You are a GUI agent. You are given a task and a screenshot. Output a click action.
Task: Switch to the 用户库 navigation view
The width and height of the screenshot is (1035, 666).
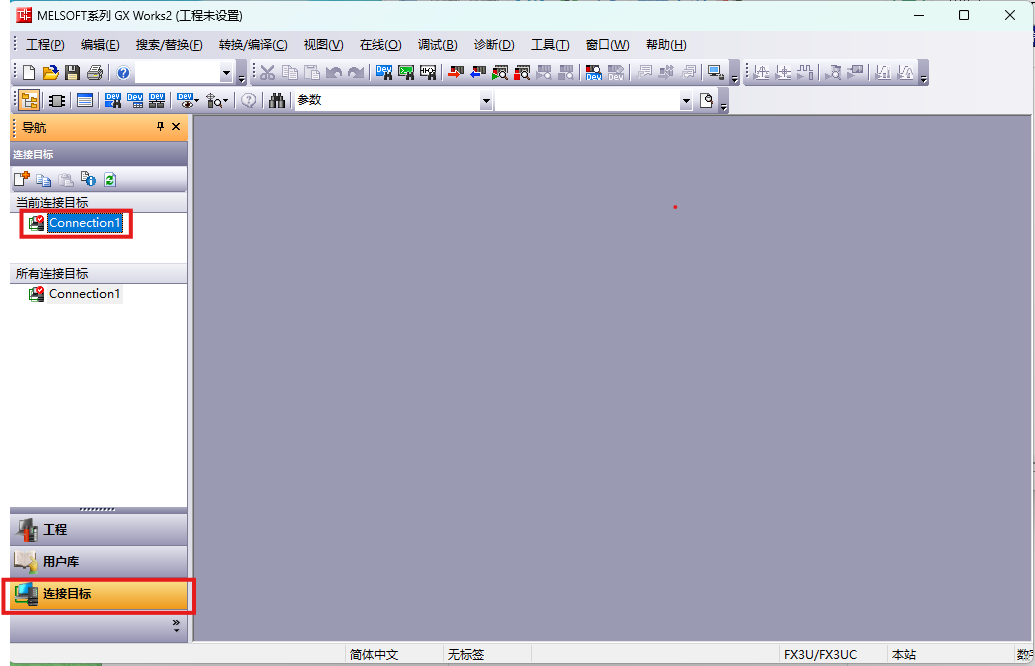(x=99, y=562)
